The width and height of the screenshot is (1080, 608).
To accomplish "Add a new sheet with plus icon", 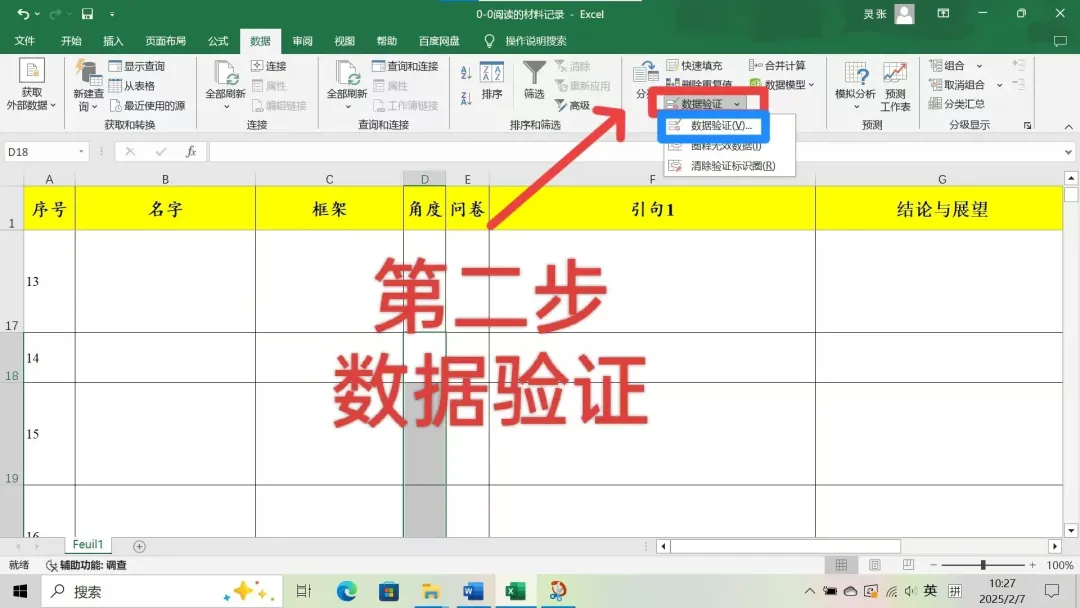I will pyautogui.click(x=139, y=546).
